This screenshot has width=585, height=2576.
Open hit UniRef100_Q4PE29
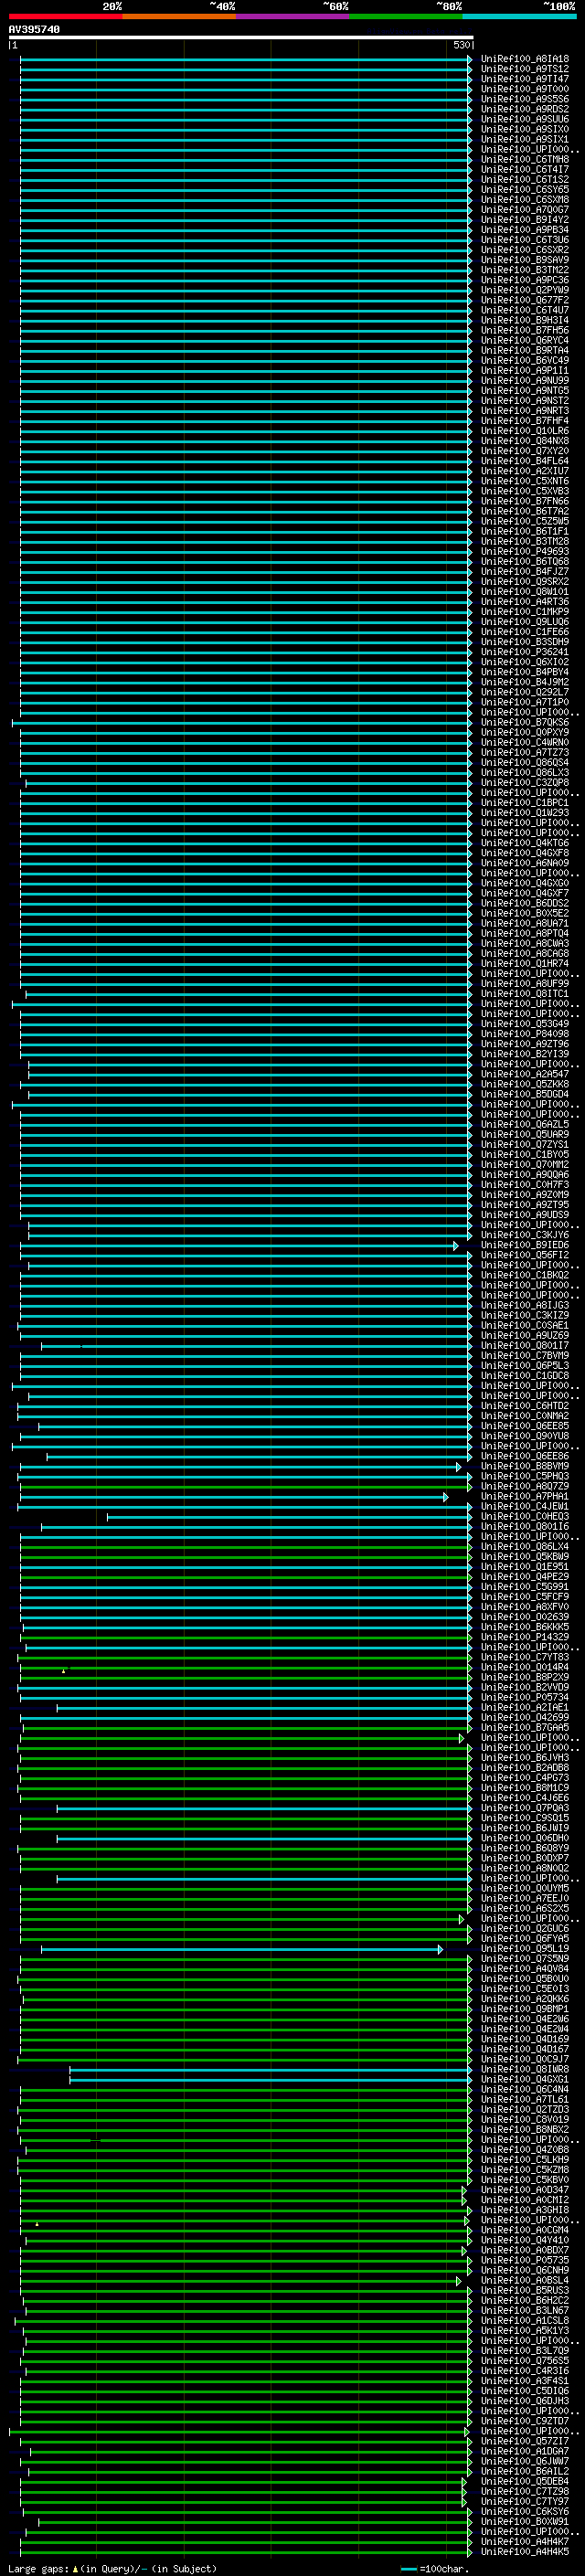coord(525,1576)
